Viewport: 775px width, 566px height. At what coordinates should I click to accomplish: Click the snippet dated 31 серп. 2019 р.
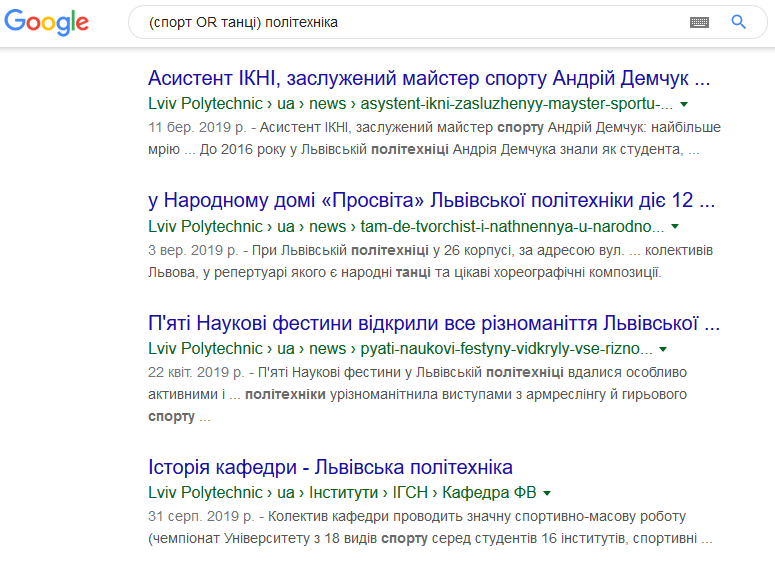430,527
